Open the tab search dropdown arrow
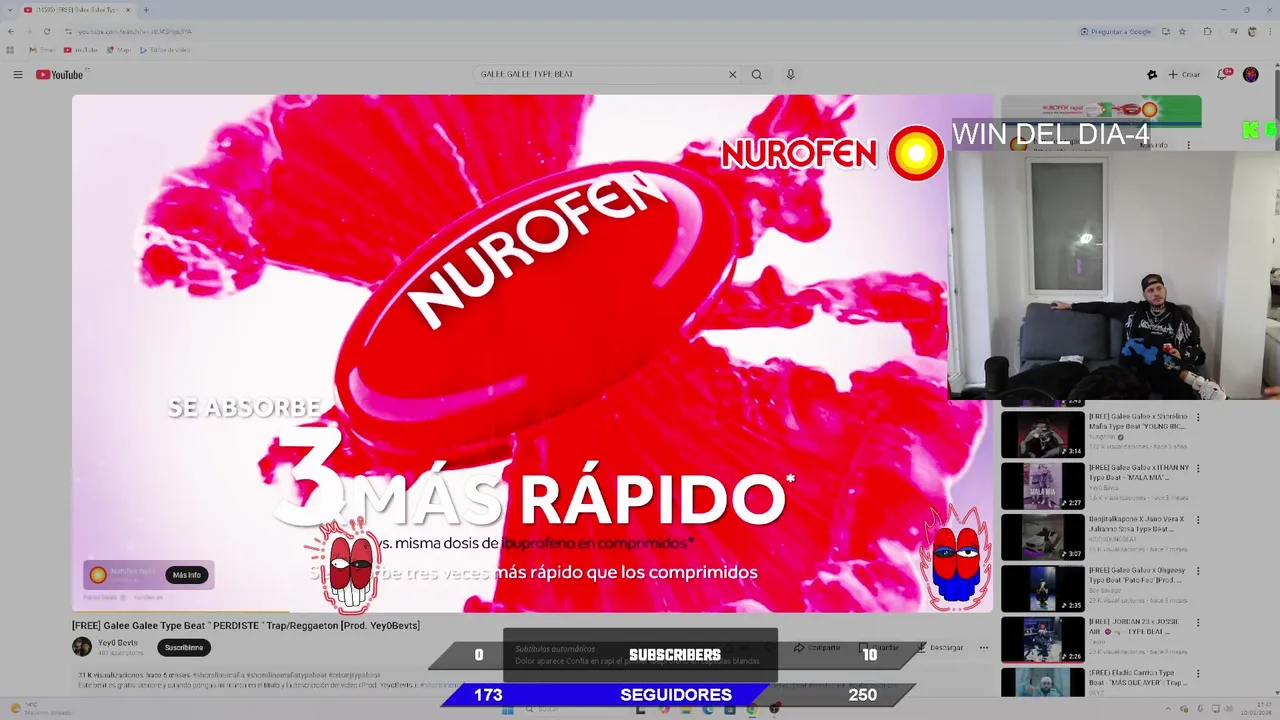Viewport: 1280px width, 720px height. [9, 10]
